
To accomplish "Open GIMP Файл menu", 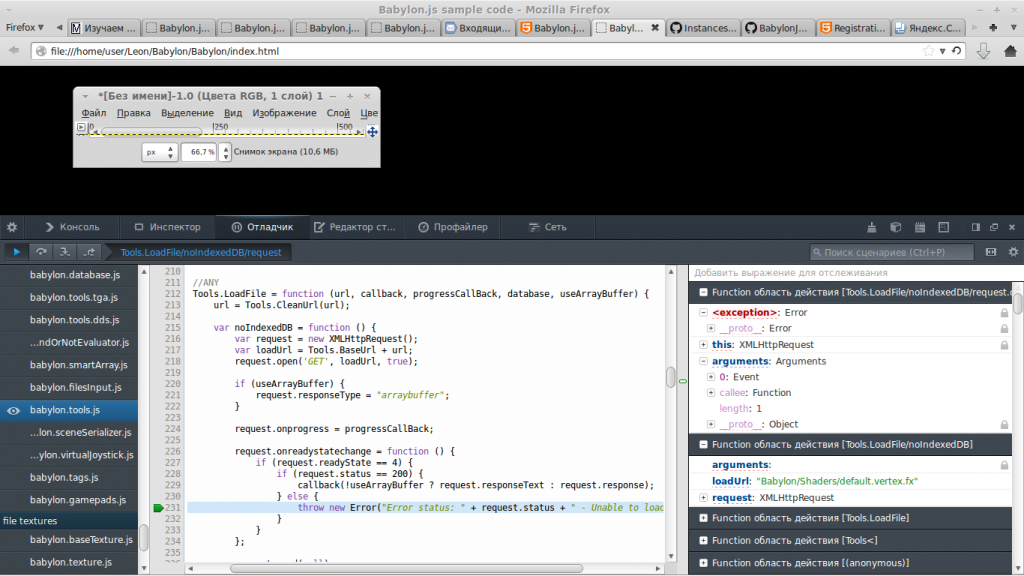I will [93, 113].
